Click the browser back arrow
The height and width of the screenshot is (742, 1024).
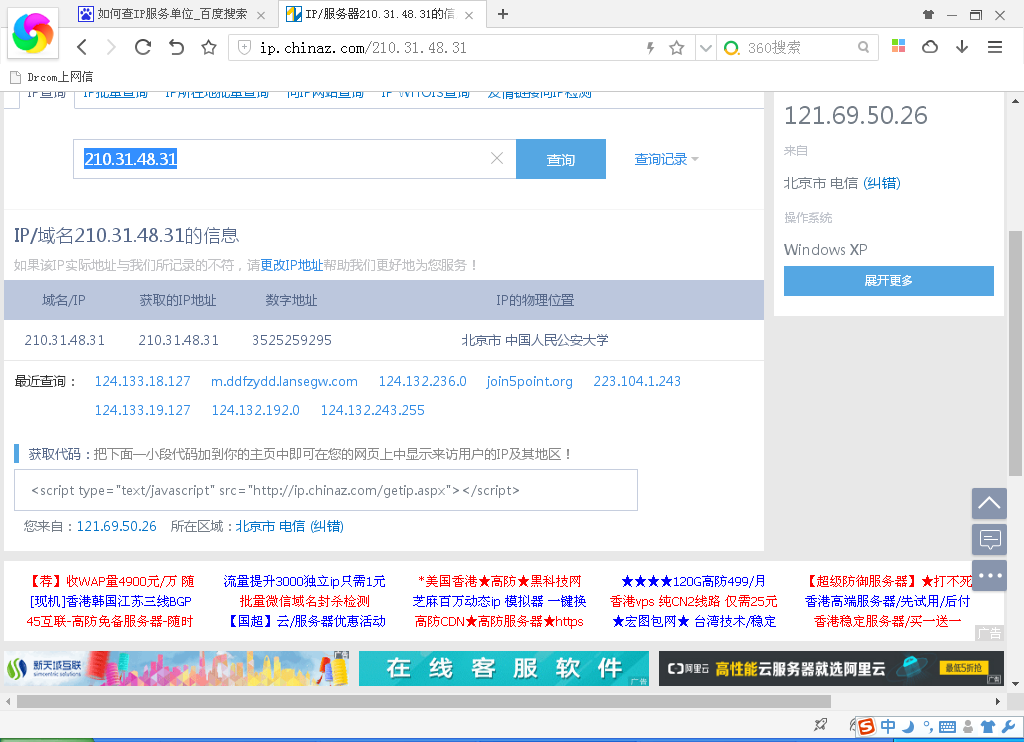pyautogui.click(x=82, y=47)
